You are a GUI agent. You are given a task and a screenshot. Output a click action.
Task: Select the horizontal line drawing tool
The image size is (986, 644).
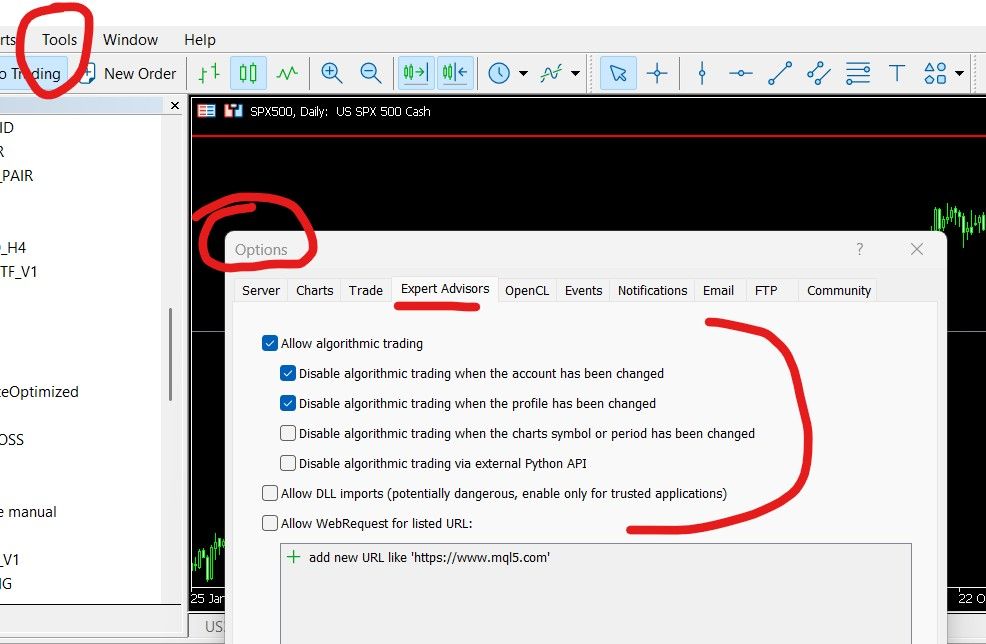[741, 74]
